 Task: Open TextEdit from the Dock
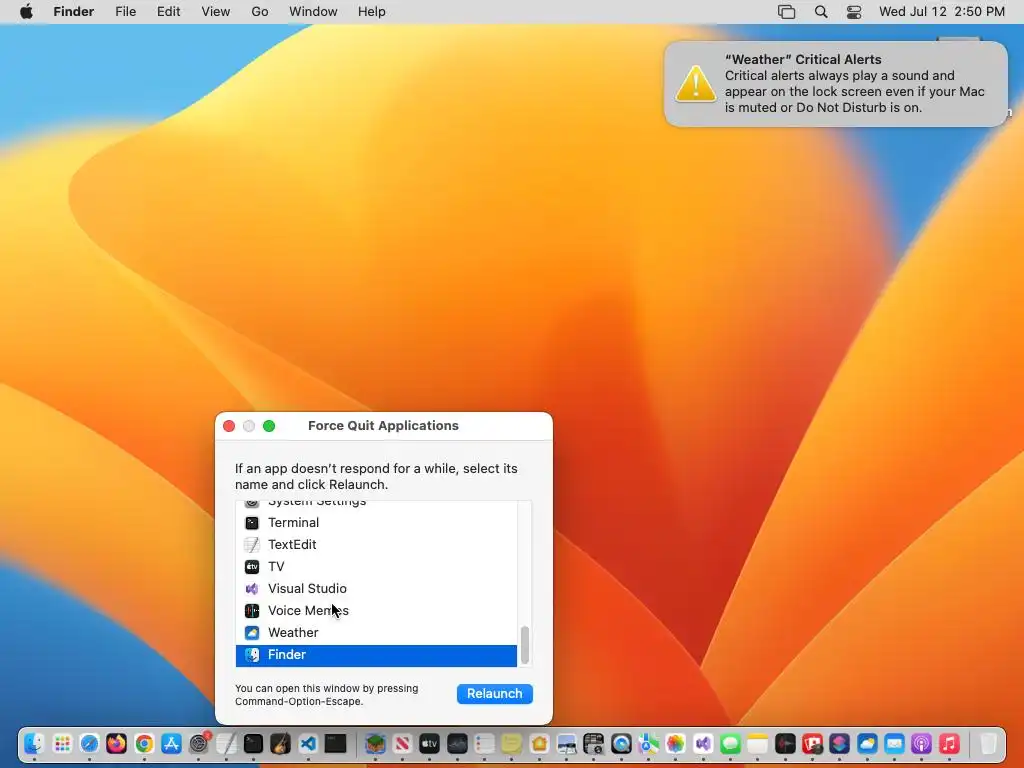click(227, 743)
